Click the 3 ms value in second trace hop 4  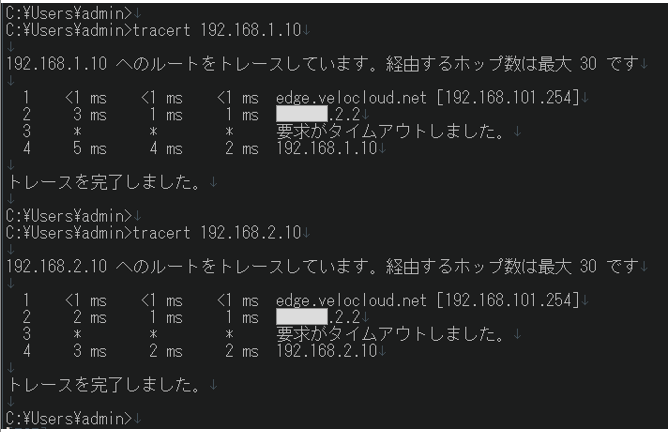89,351
